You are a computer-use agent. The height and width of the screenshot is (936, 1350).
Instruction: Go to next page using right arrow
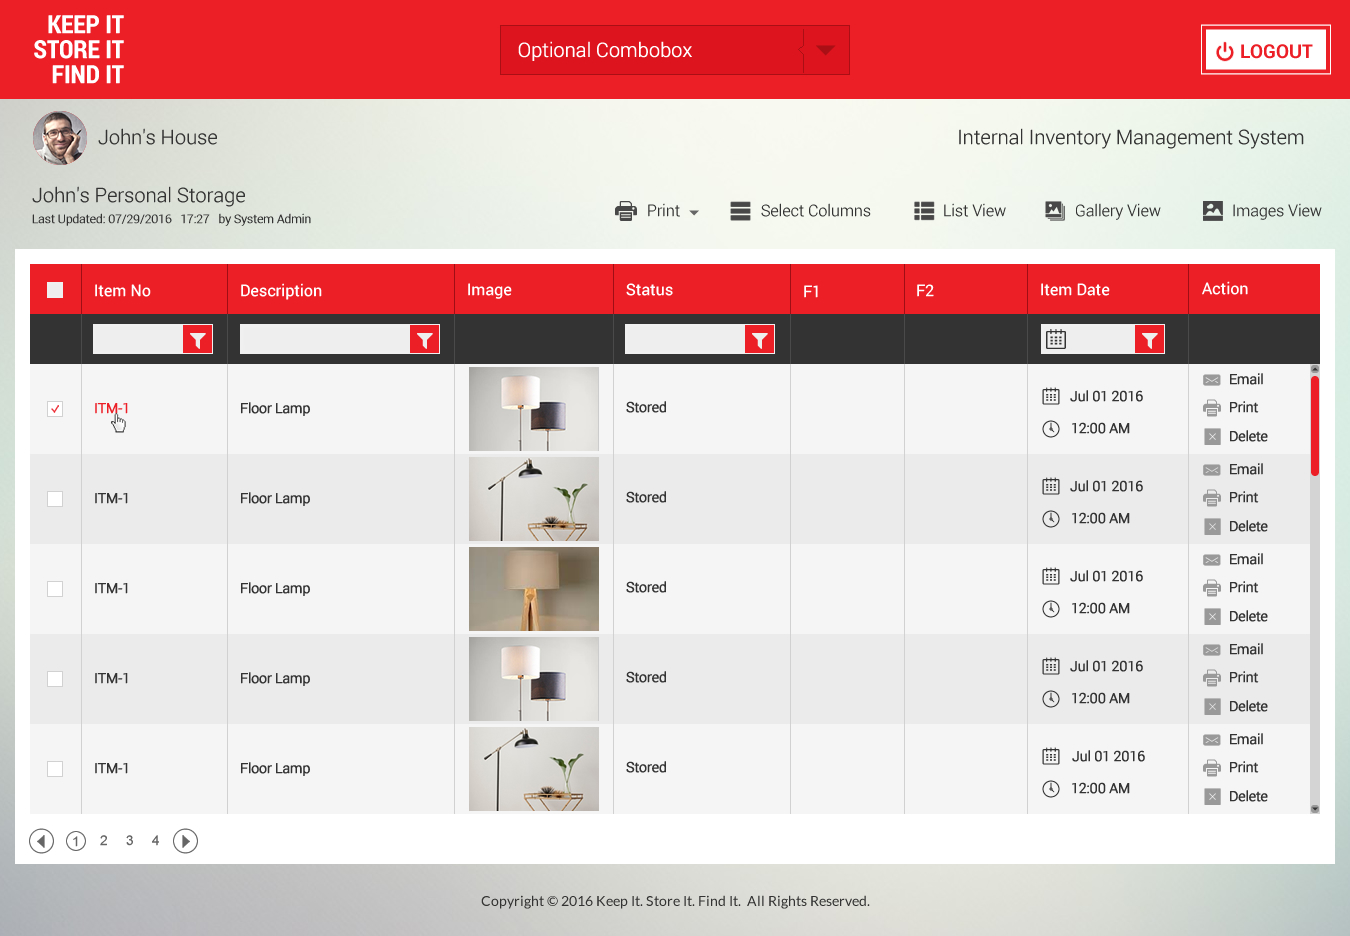[x=185, y=841]
